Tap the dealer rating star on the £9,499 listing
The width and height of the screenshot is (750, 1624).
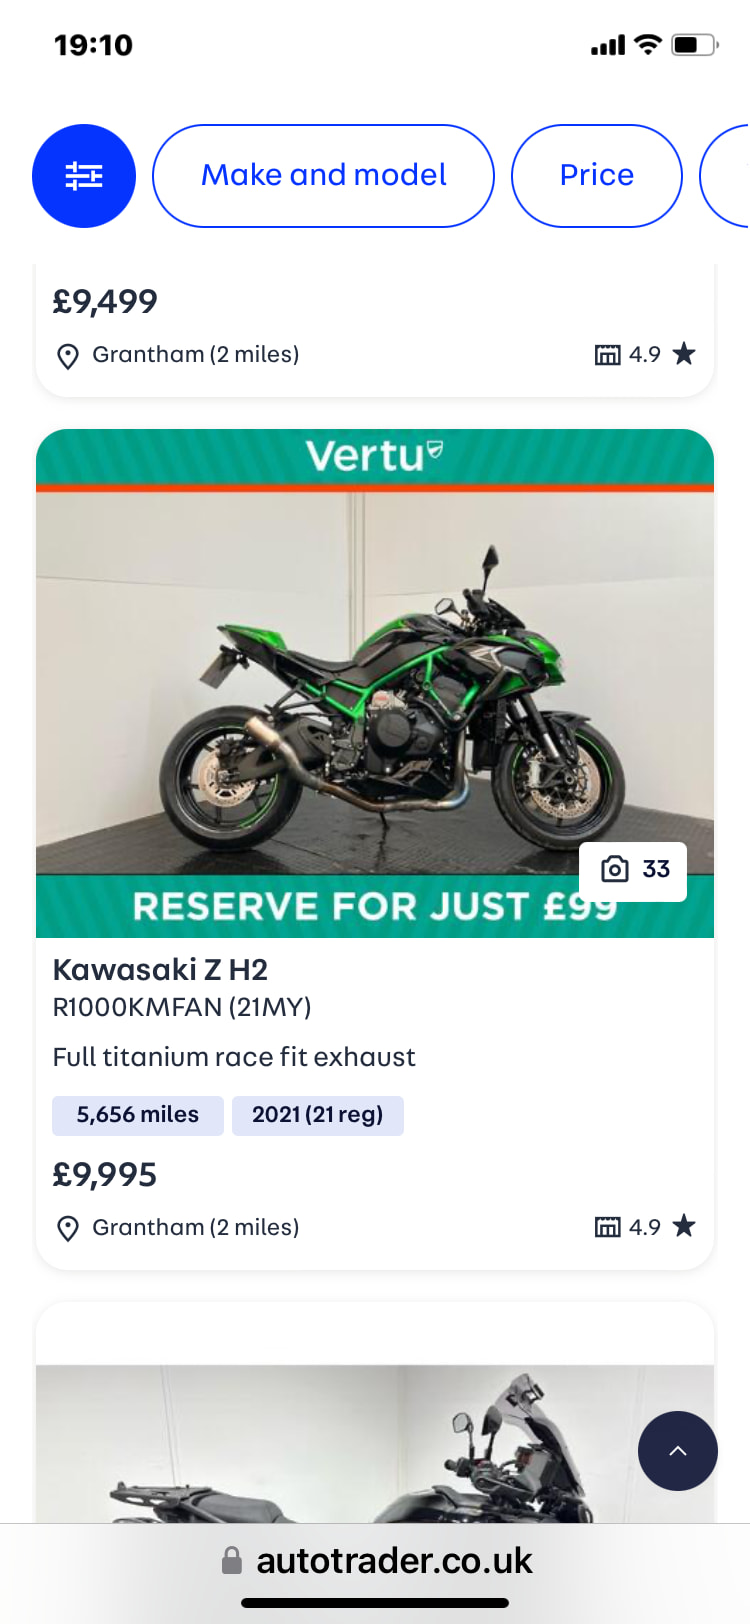pos(684,354)
